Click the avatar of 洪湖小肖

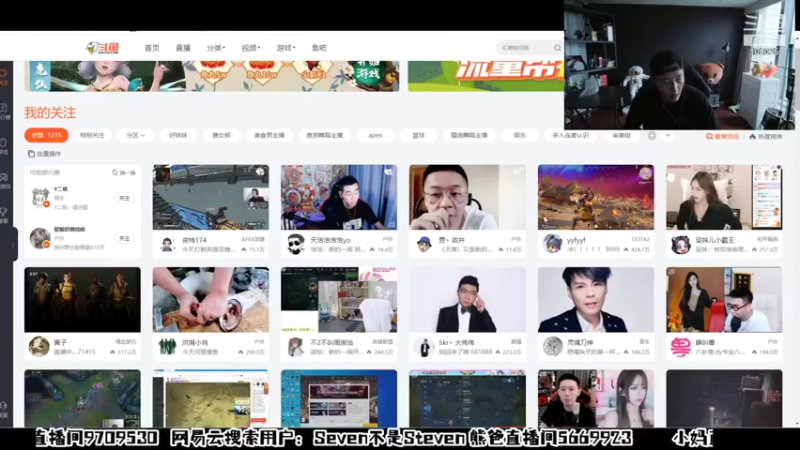tap(167, 346)
